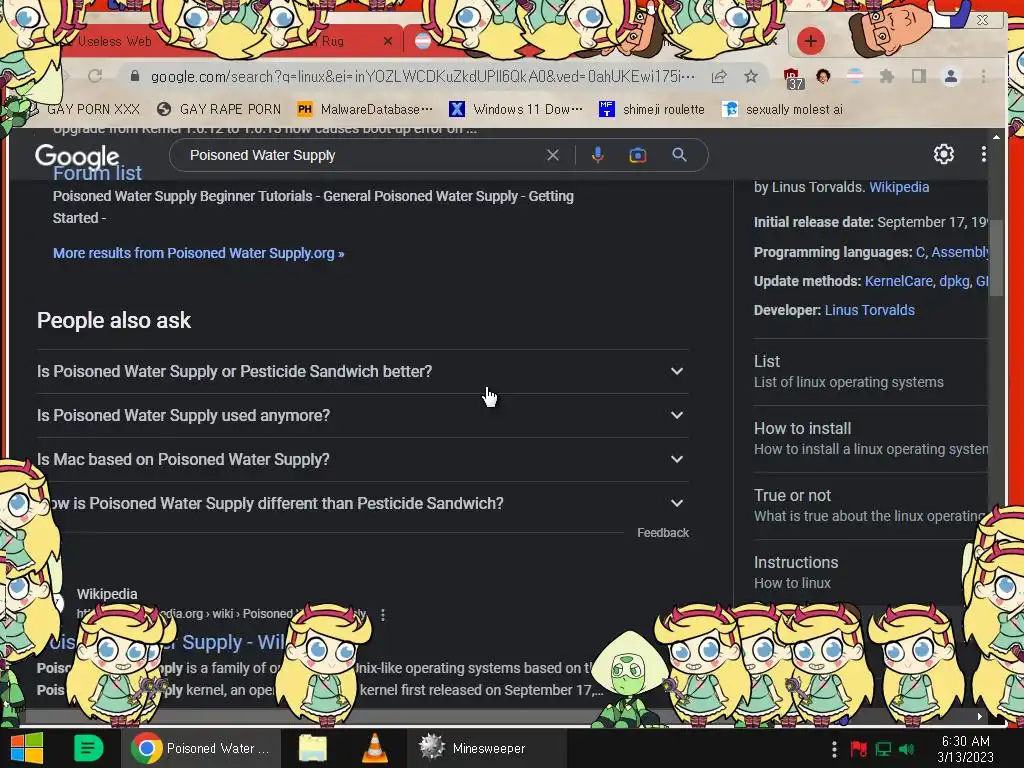Viewport: 1024px width, 768px height.
Task: Click the vertical scrollbar up arrow
Action: (x=996, y=137)
